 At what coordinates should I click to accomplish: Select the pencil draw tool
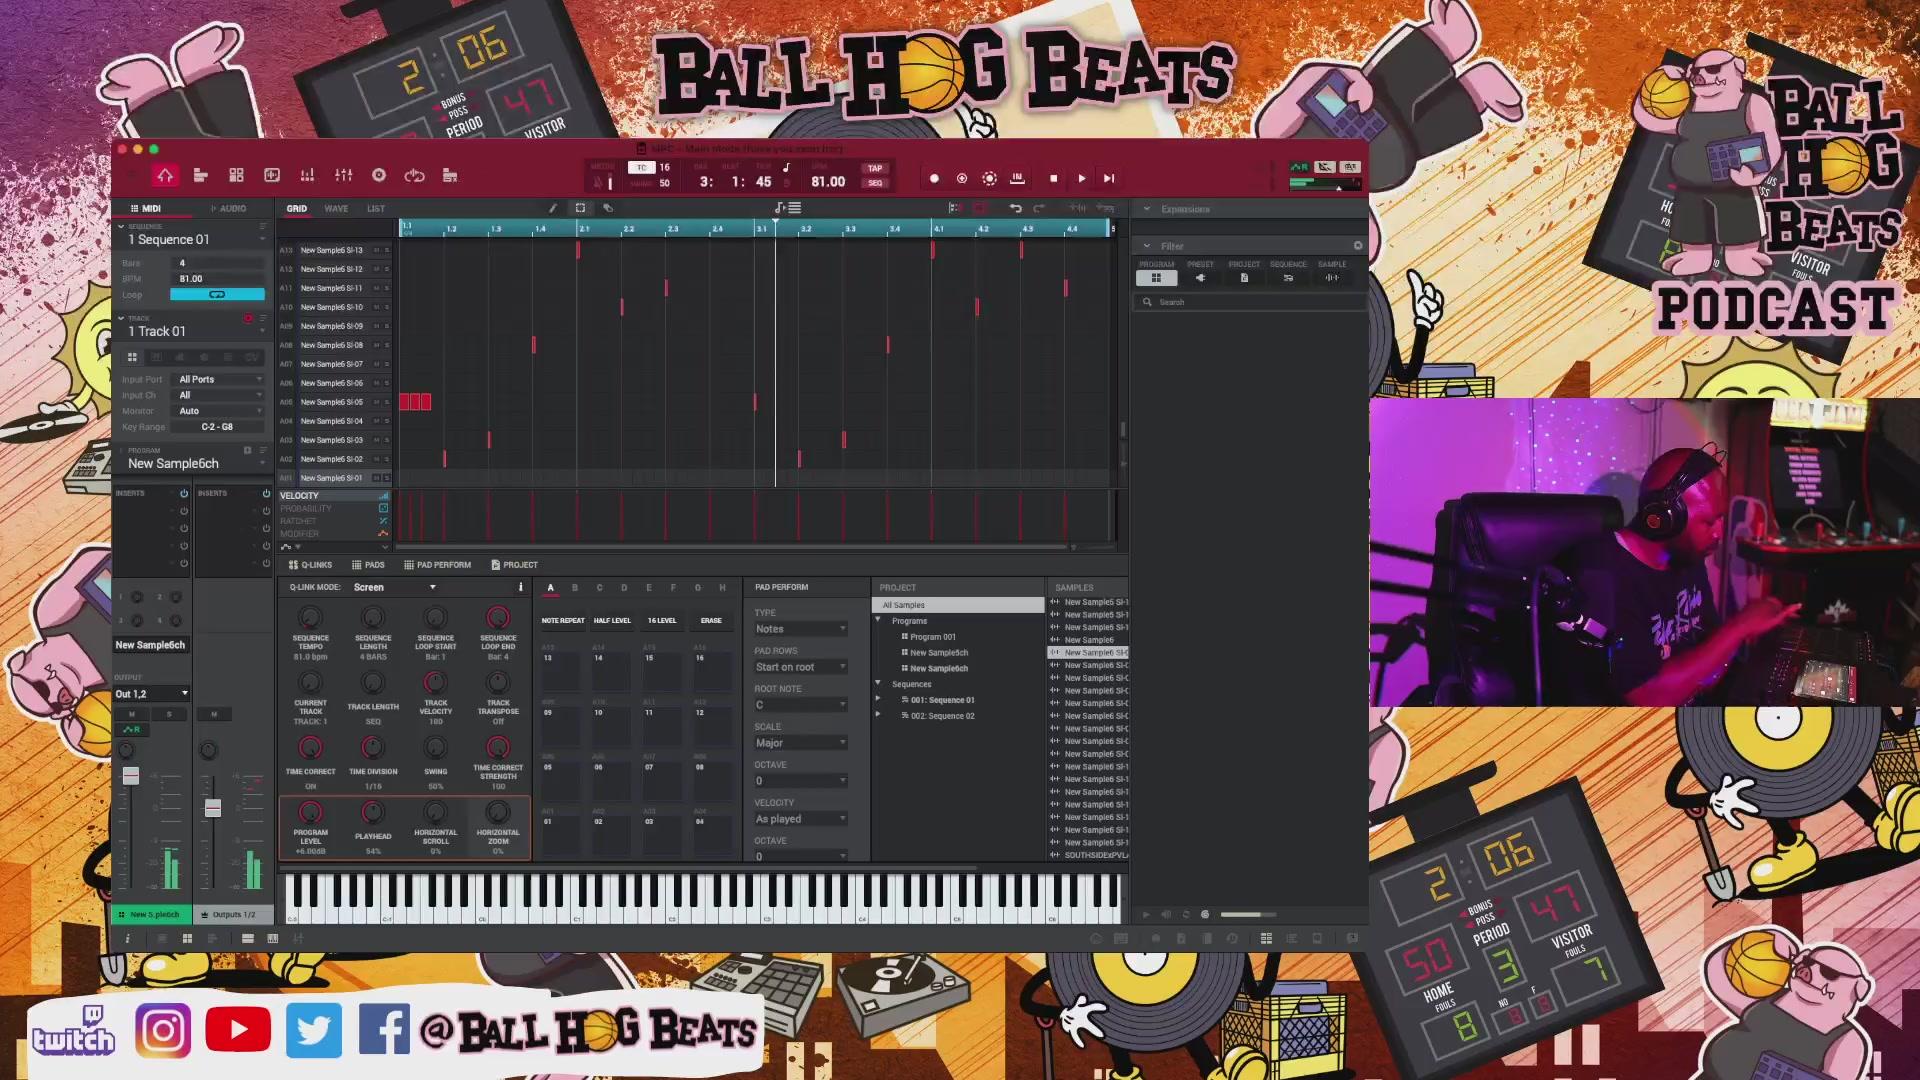click(x=552, y=208)
